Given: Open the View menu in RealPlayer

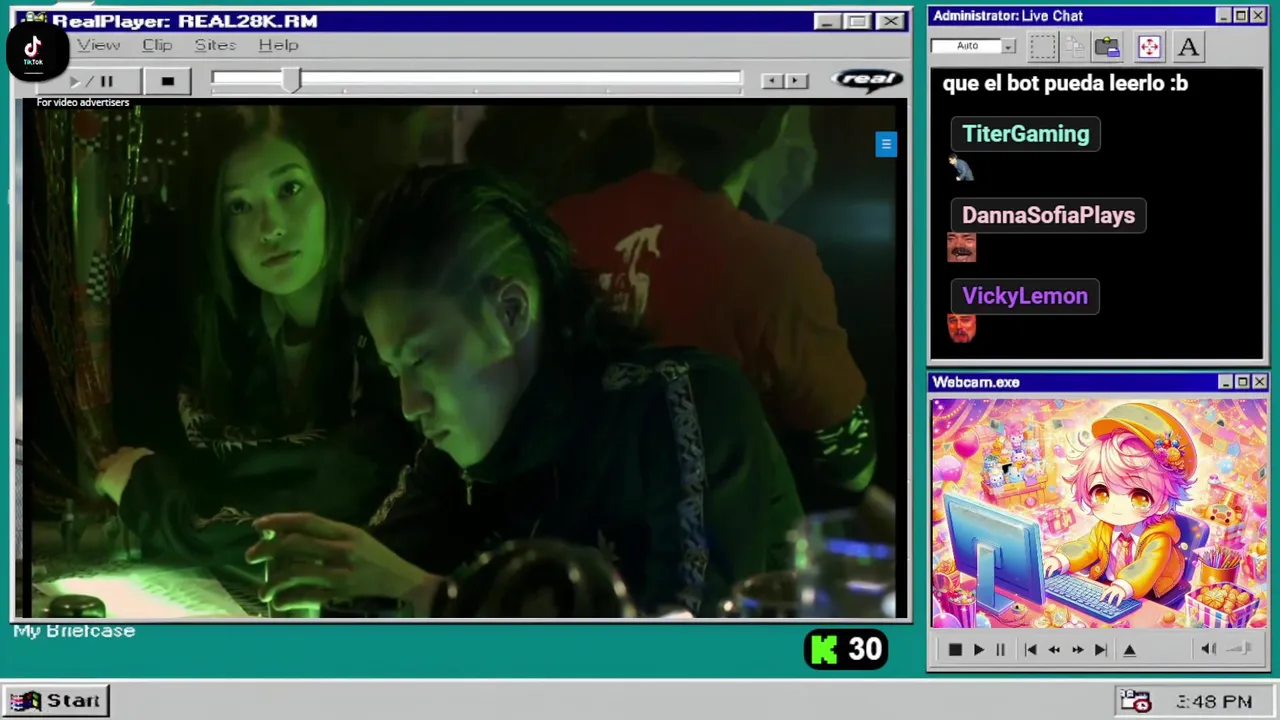Looking at the screenshot, I should pos(99,45).
